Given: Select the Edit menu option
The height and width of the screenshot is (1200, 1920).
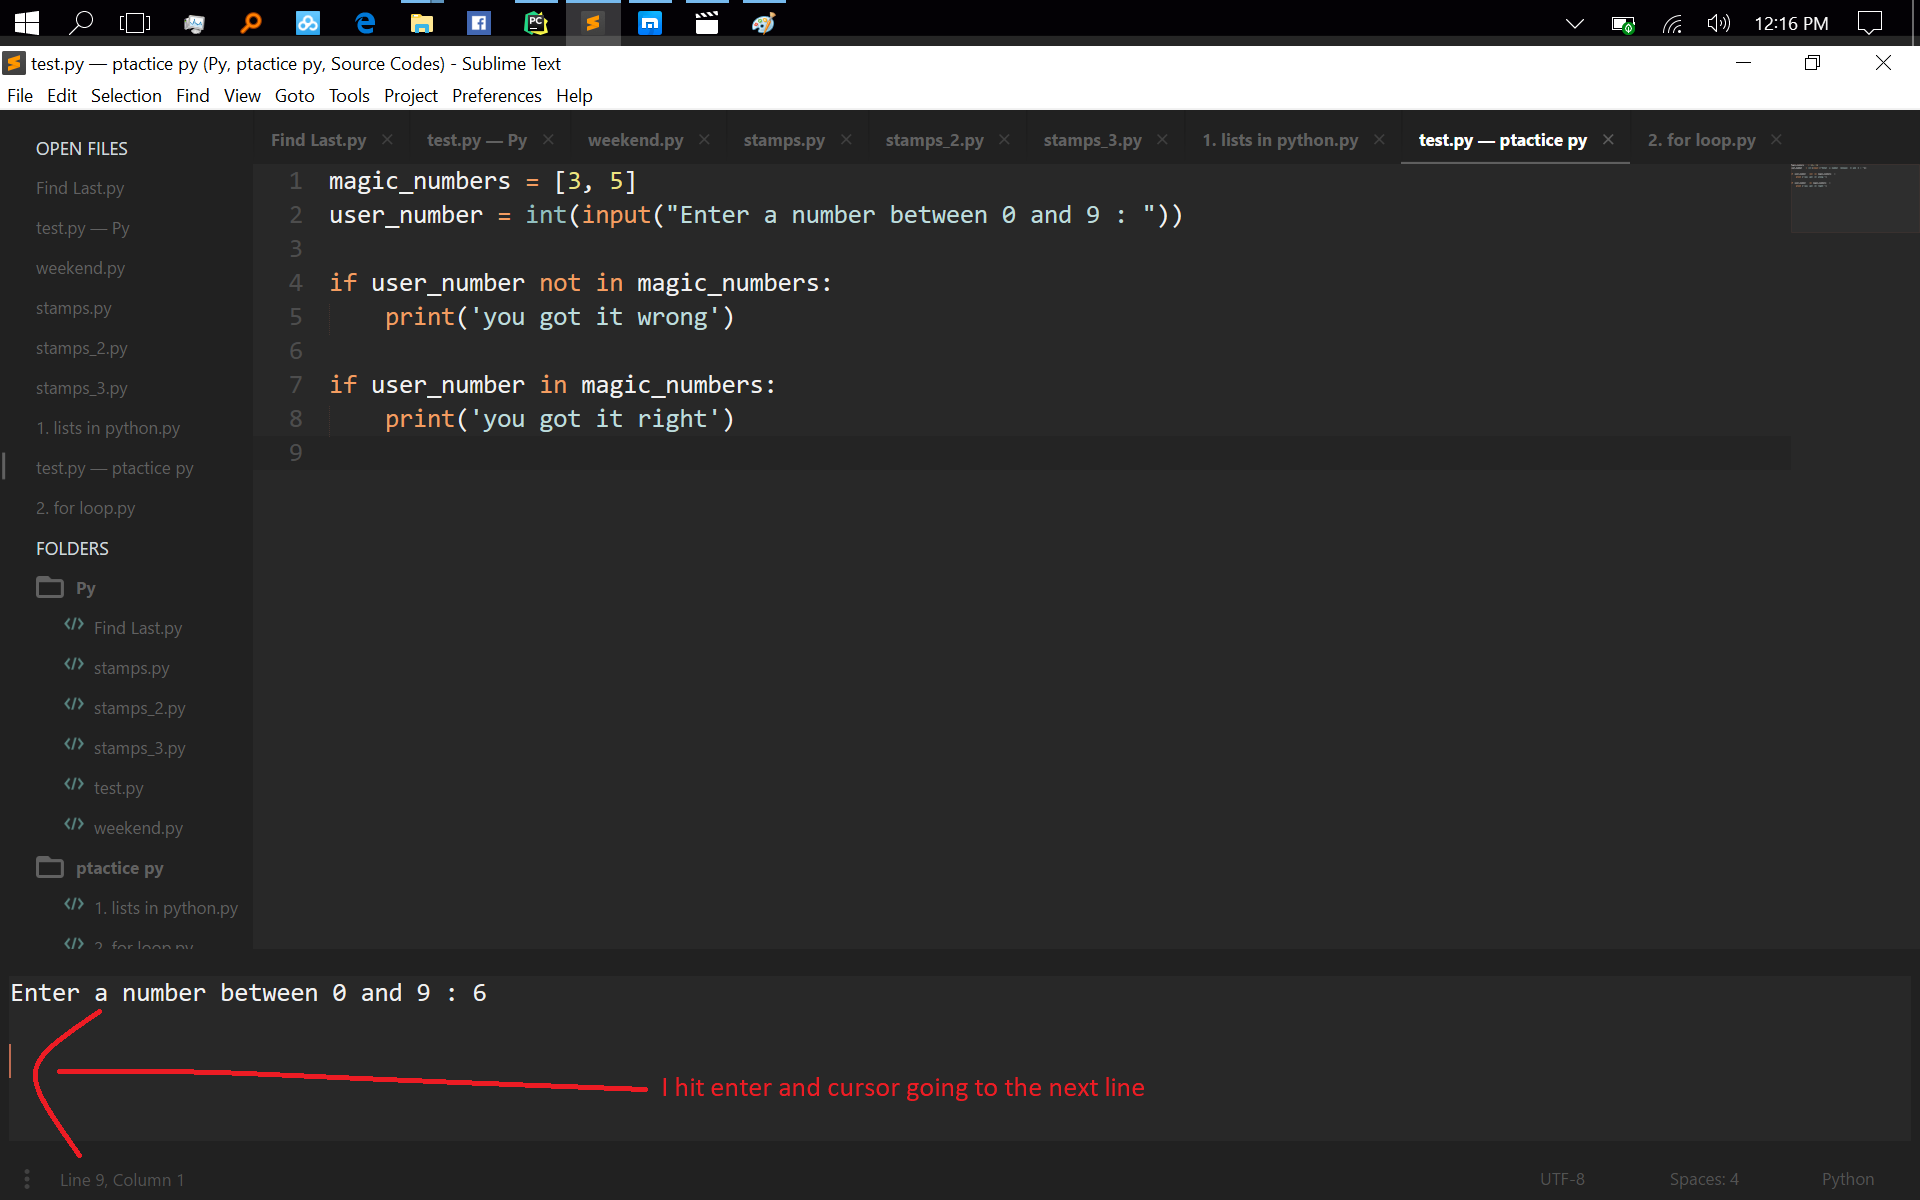Looking at the screenshot, I should click(x=62, y=95).
